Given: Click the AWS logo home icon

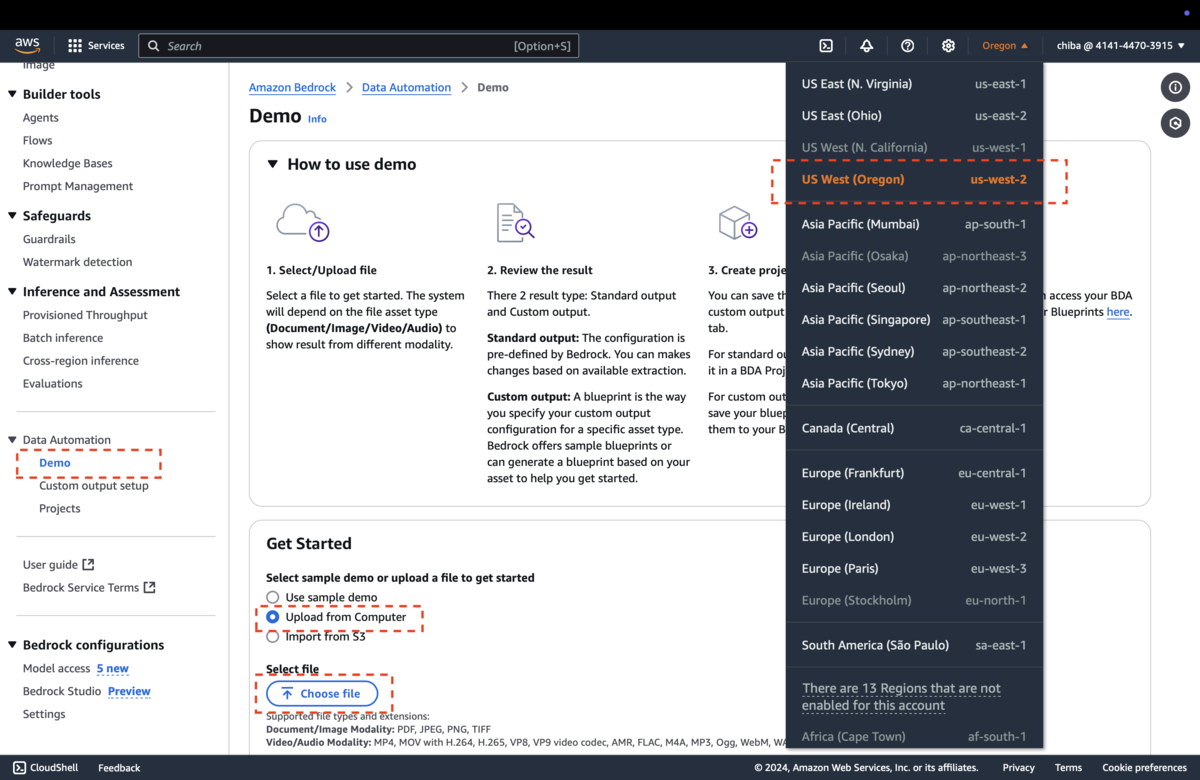Looking at the screenshot, I should pos(27,45).
